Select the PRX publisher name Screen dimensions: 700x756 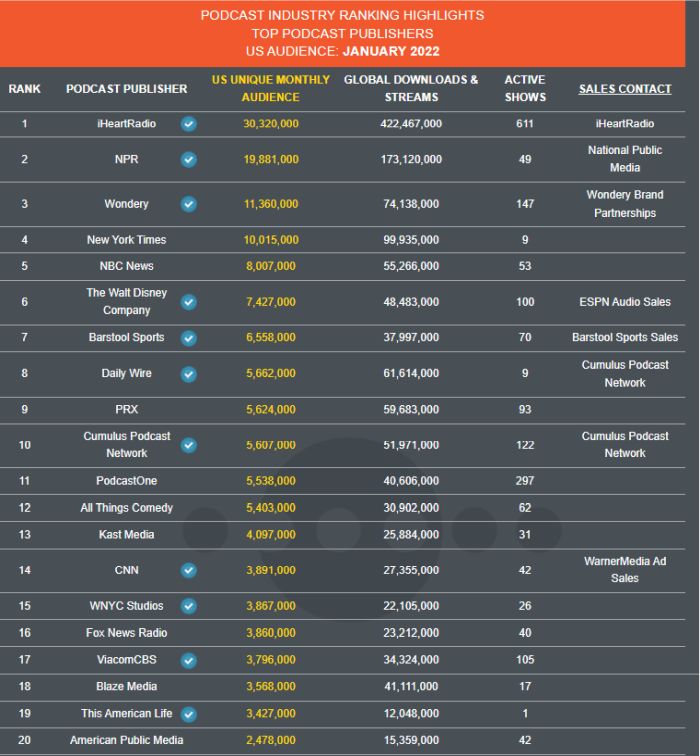click(126, 410)
